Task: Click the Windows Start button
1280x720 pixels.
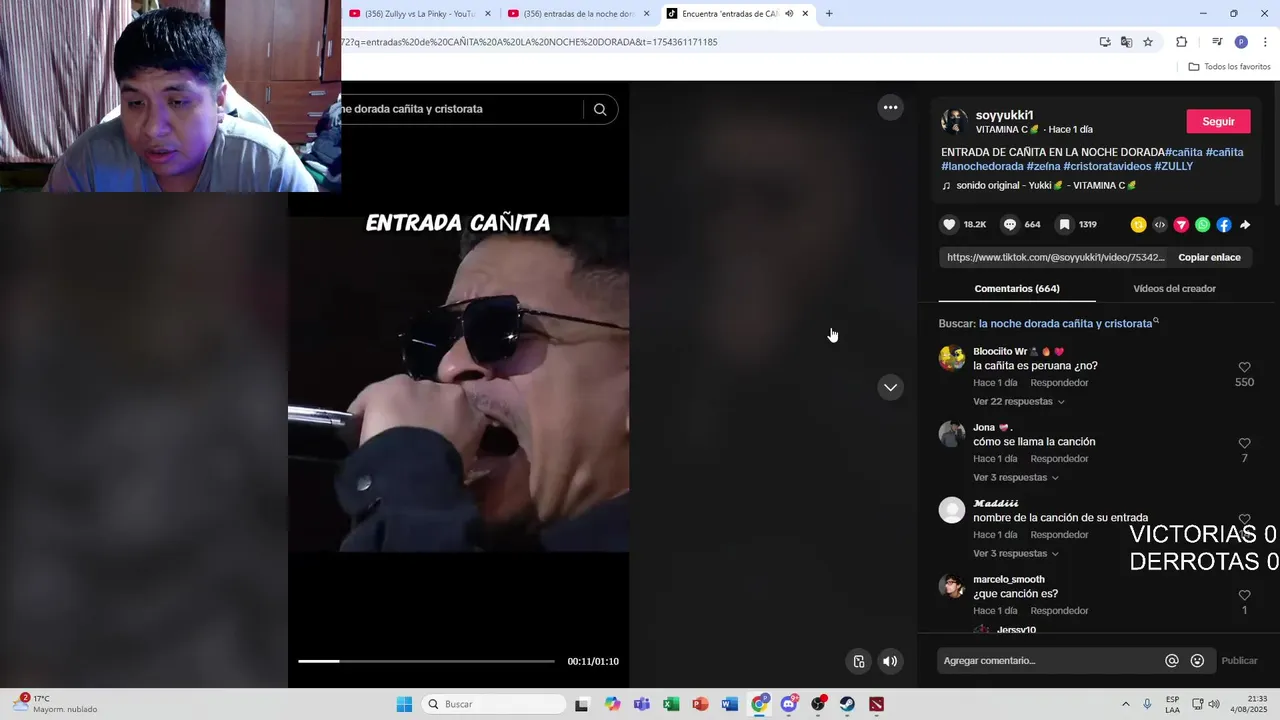Action: point(404,704)
